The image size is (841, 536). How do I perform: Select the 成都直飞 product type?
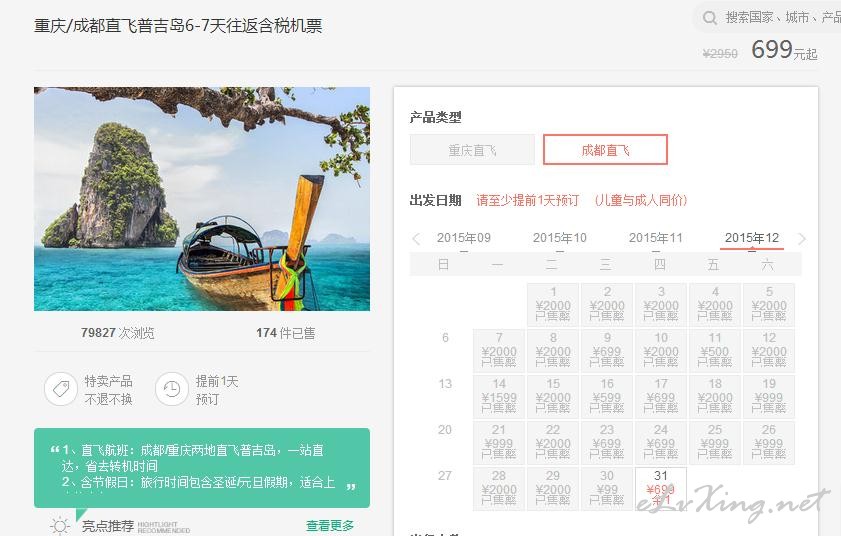(606, 150)
